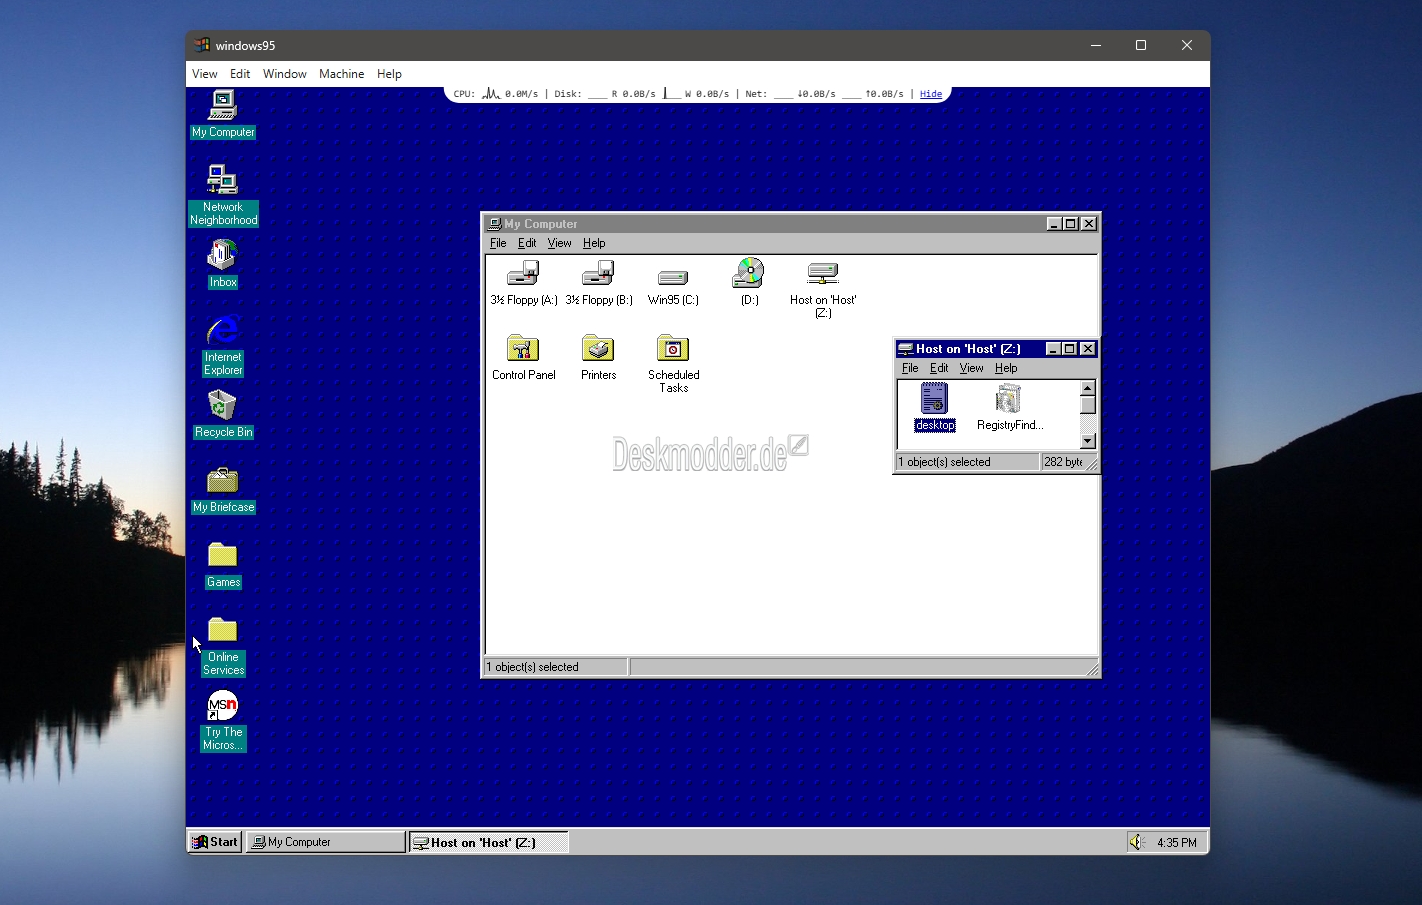Select the Control Panel folder icon
This screenshot has width=1422, height=905.
click(x=523, y=349)
